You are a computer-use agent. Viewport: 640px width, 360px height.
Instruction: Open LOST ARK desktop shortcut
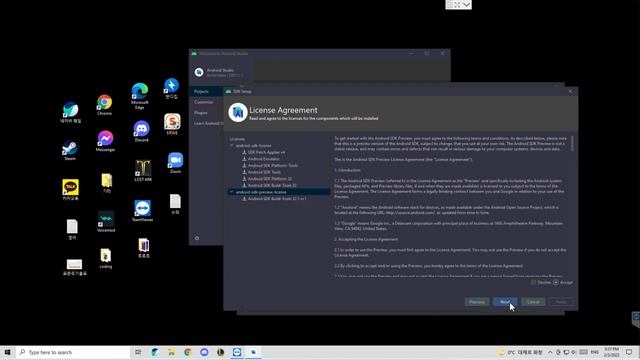(143, 171)
